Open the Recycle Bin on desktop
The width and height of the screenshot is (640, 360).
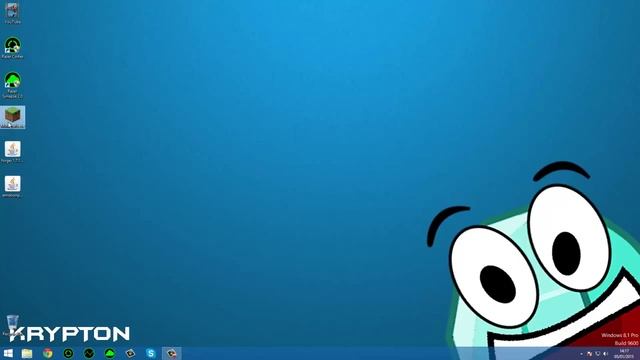tap(12, 324)
